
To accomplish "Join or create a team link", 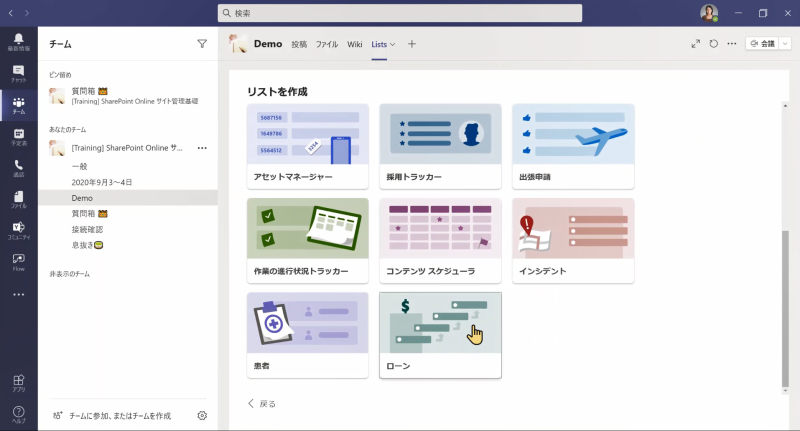I will [112, 416].
